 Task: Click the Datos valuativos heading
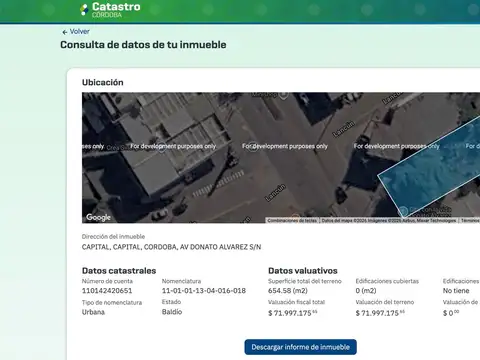303,271
